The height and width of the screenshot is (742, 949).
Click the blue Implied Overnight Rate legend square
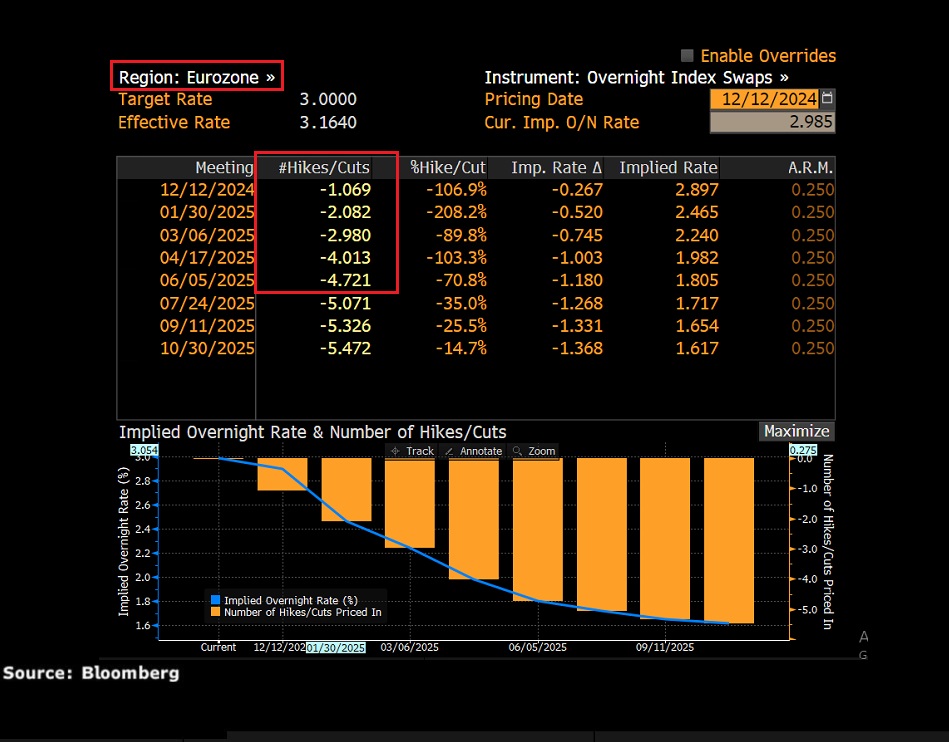[211, 600]
